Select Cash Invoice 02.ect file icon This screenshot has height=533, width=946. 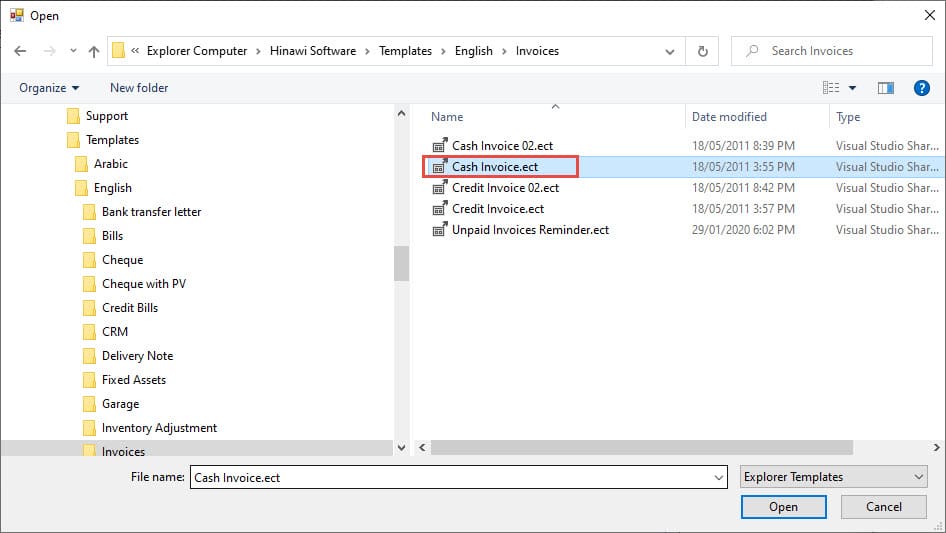pyautogui.click(x=440, y=145)
